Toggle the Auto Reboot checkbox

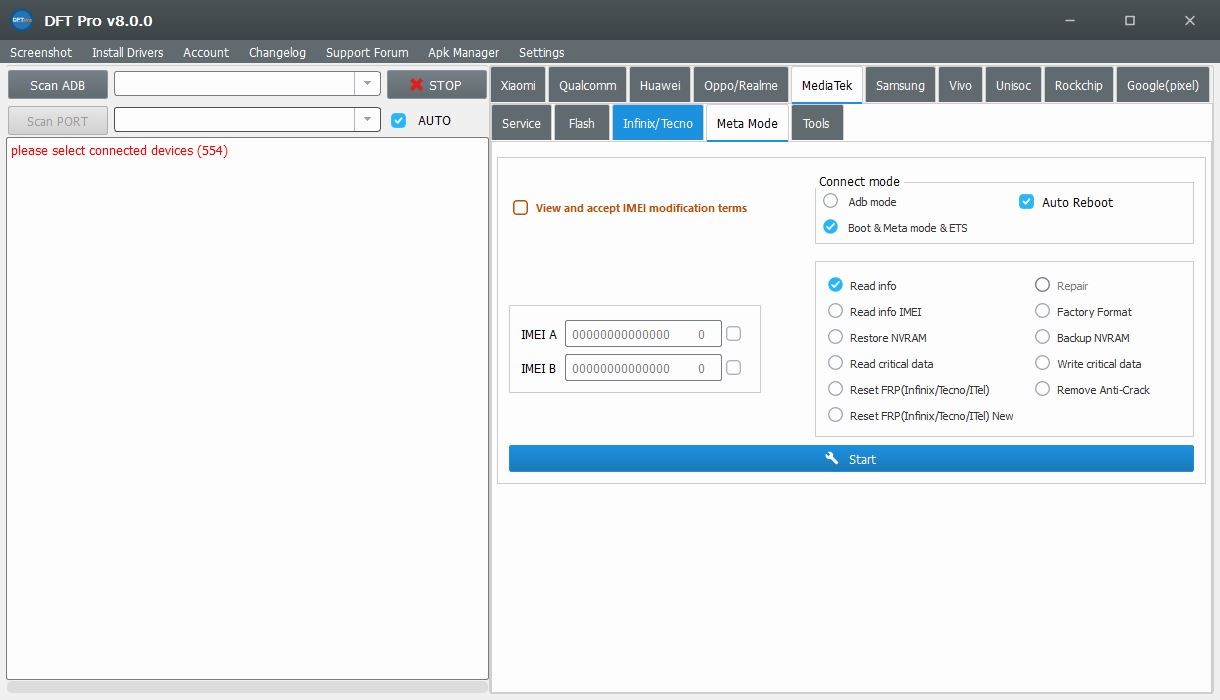coord(1026,202)
